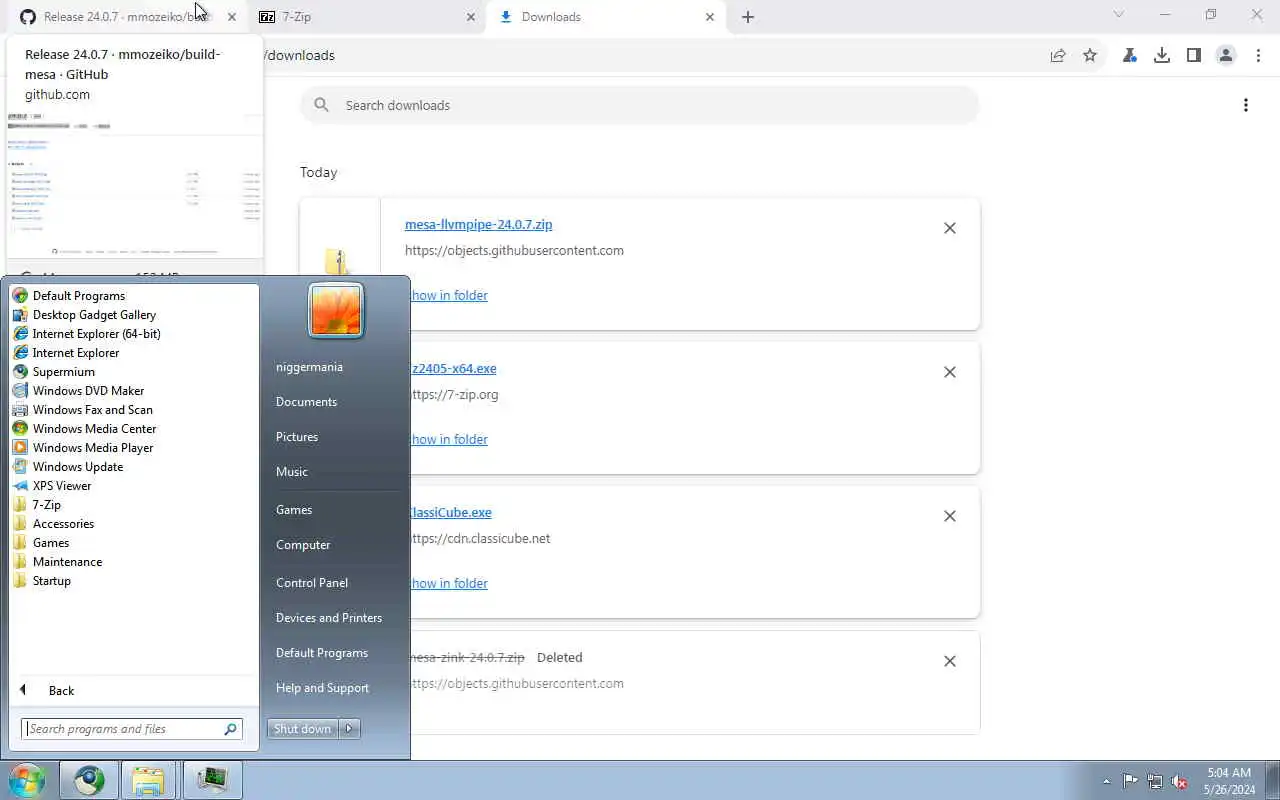
Task: Open the browser main three-dot menu
Action: [1258, 56]
